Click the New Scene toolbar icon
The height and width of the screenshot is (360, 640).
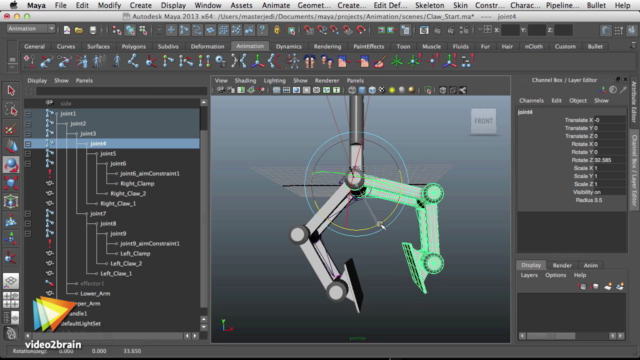67,30
